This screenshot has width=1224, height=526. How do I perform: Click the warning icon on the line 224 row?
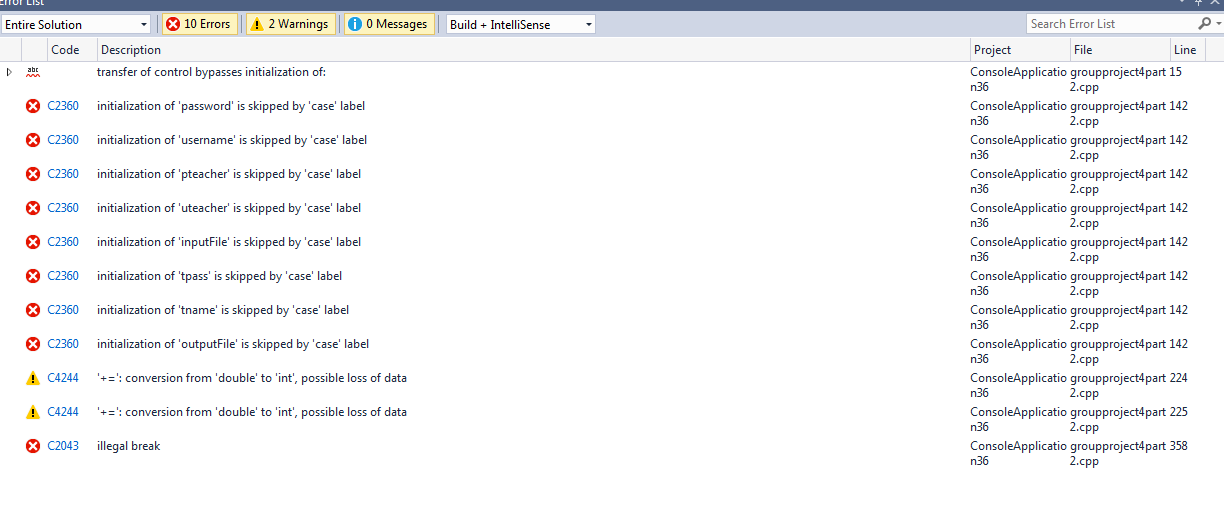(33, 378)
